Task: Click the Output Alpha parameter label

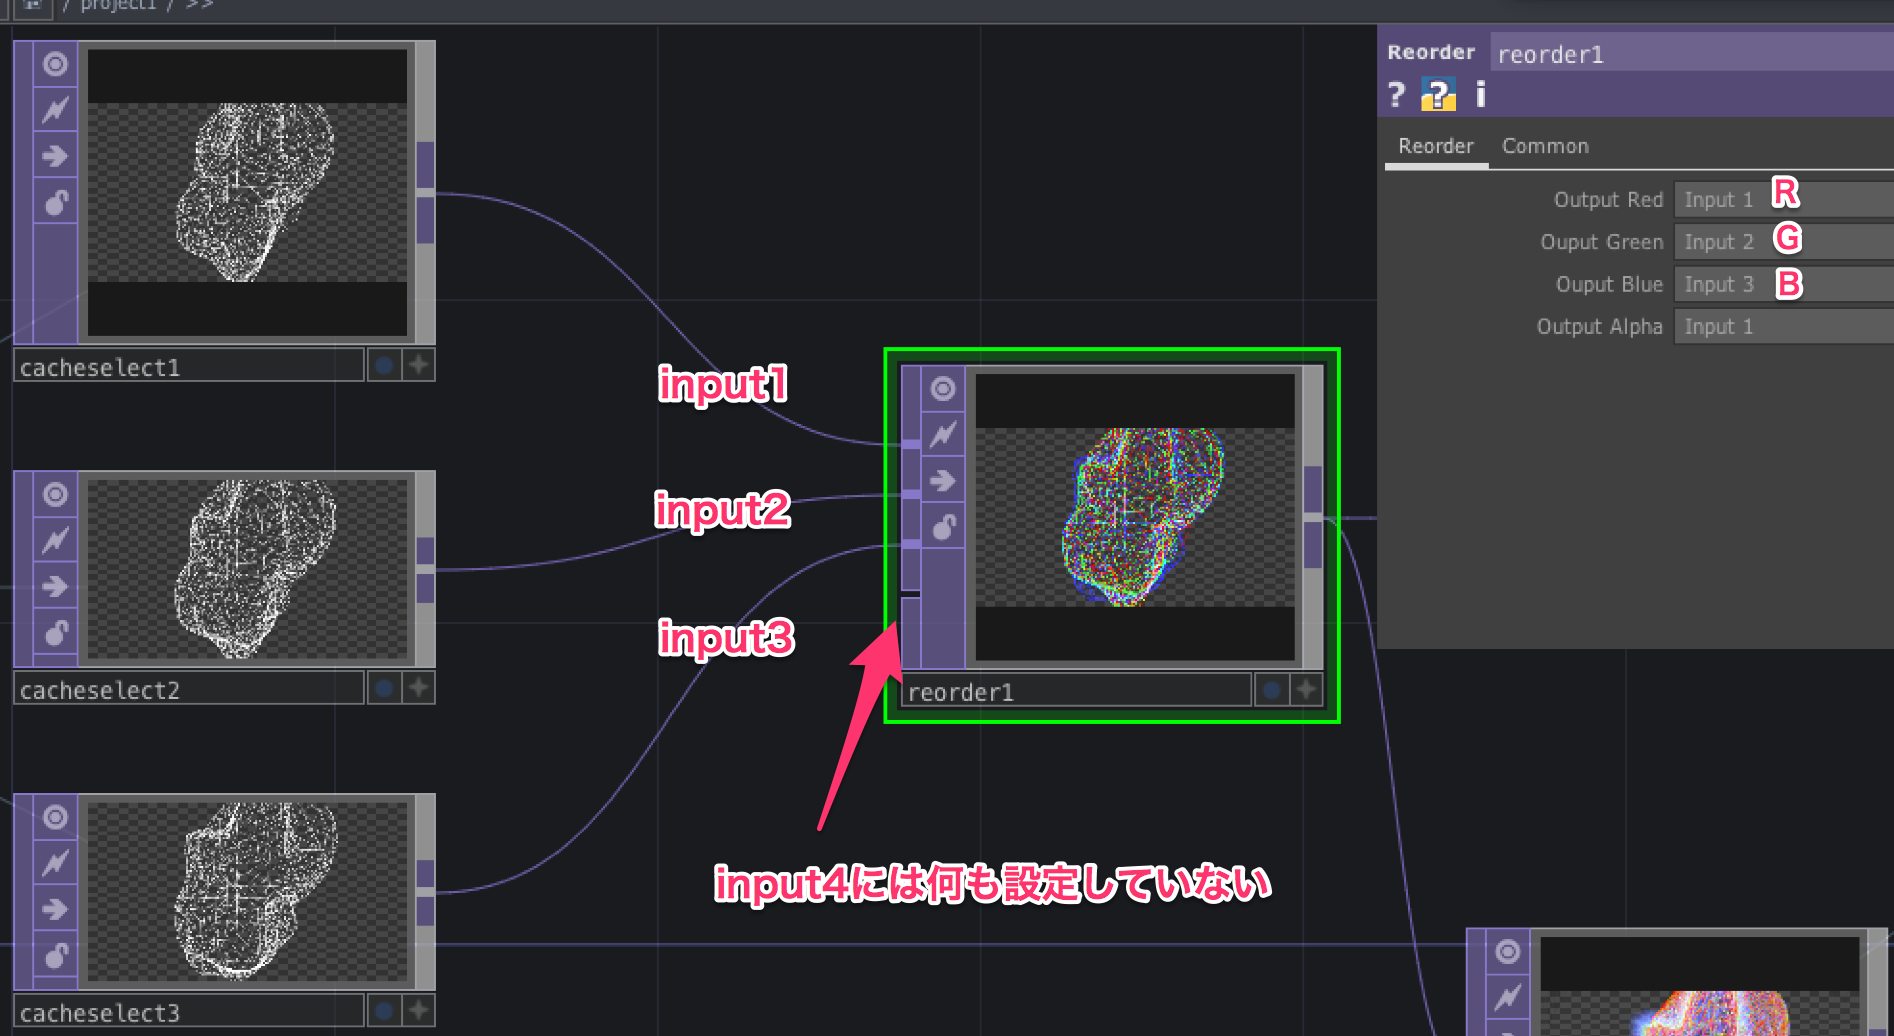Action: coord(1600,327)
